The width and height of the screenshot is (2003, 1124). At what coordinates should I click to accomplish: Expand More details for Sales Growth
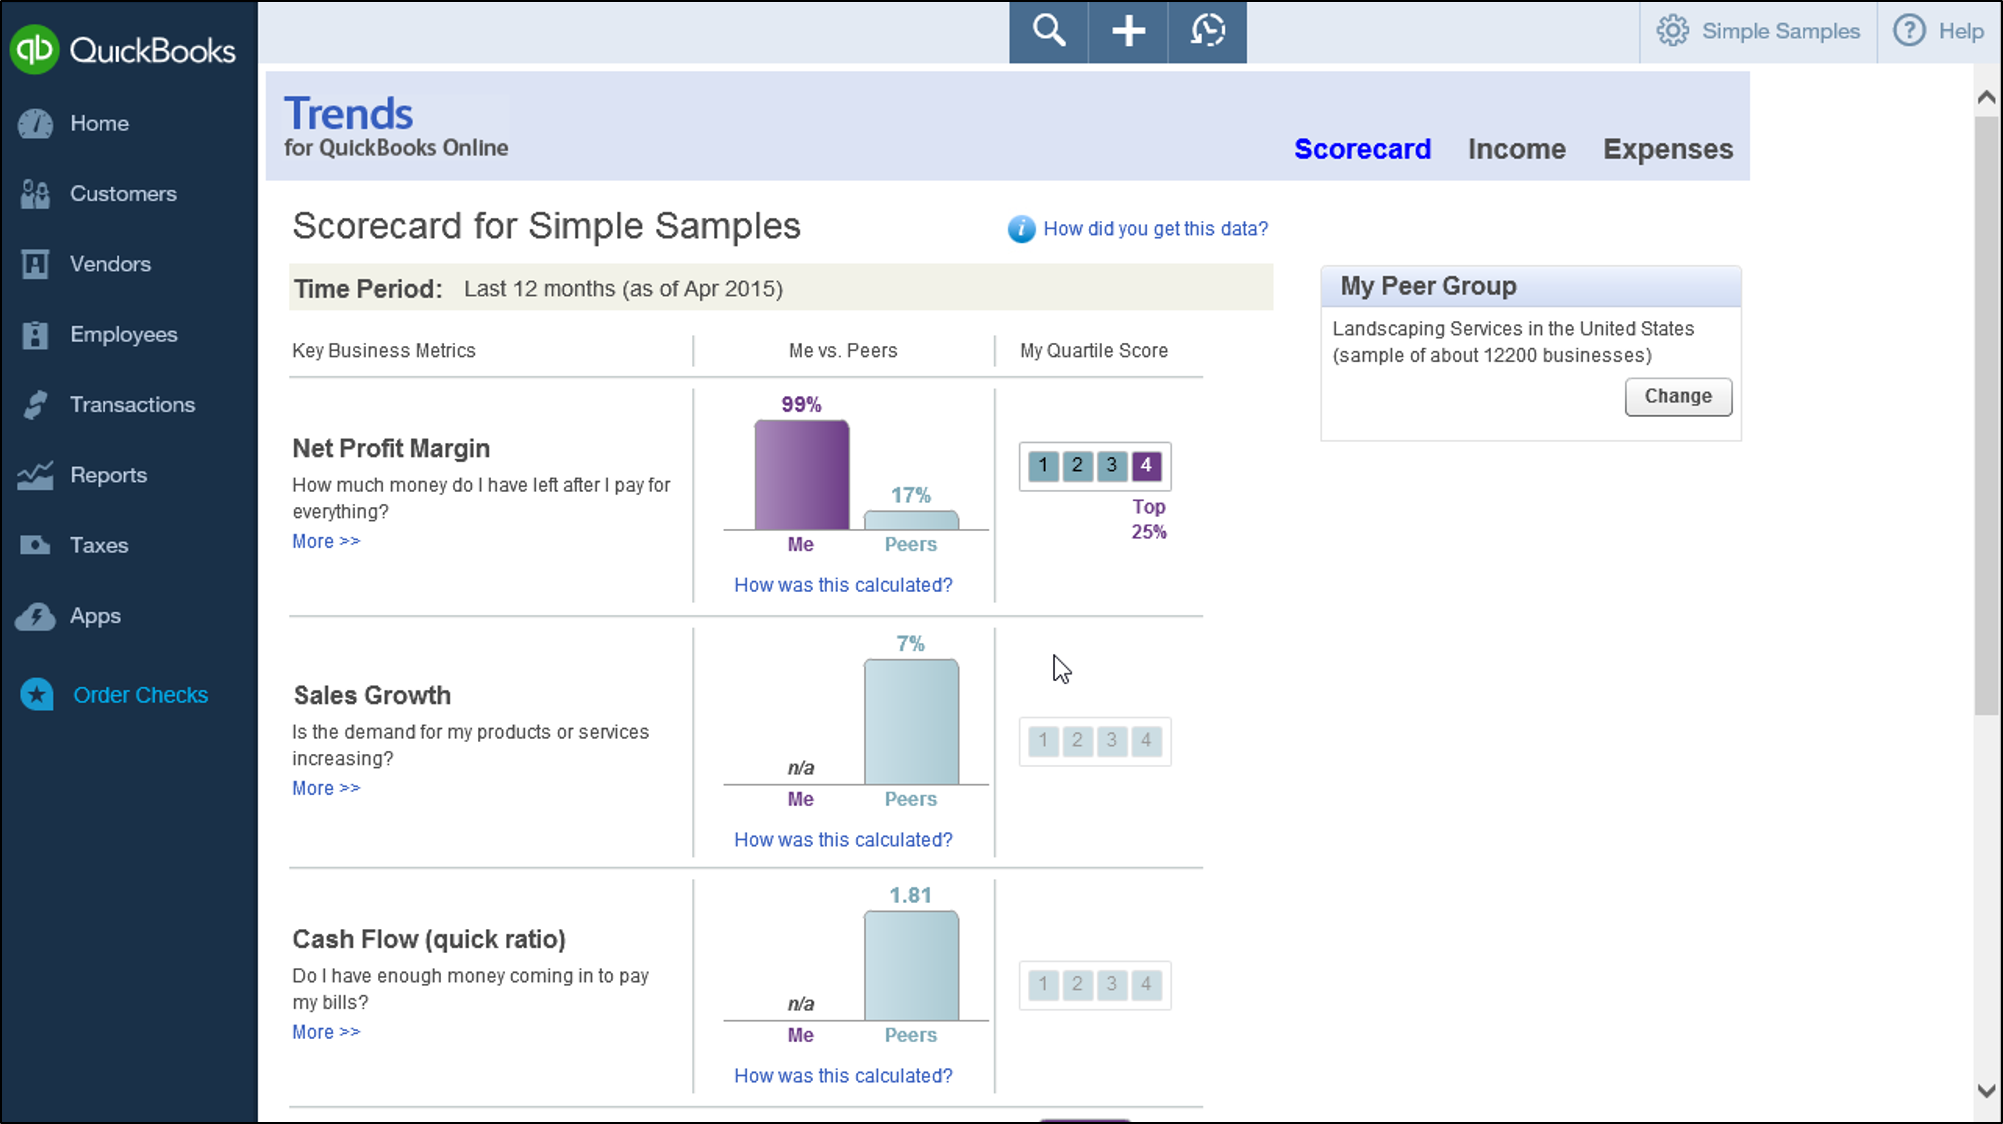[325, 788]
